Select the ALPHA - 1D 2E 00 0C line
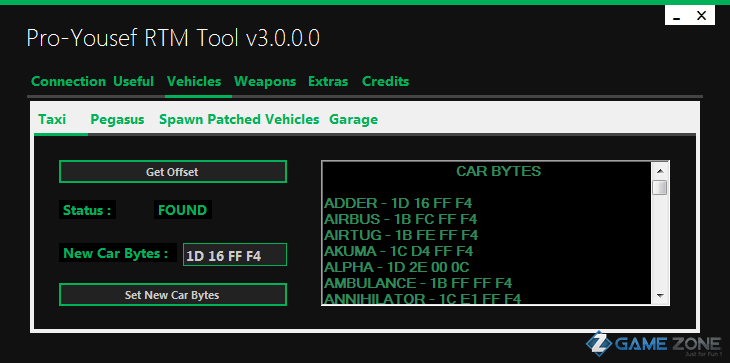730x363 pixels. (397, 267)
